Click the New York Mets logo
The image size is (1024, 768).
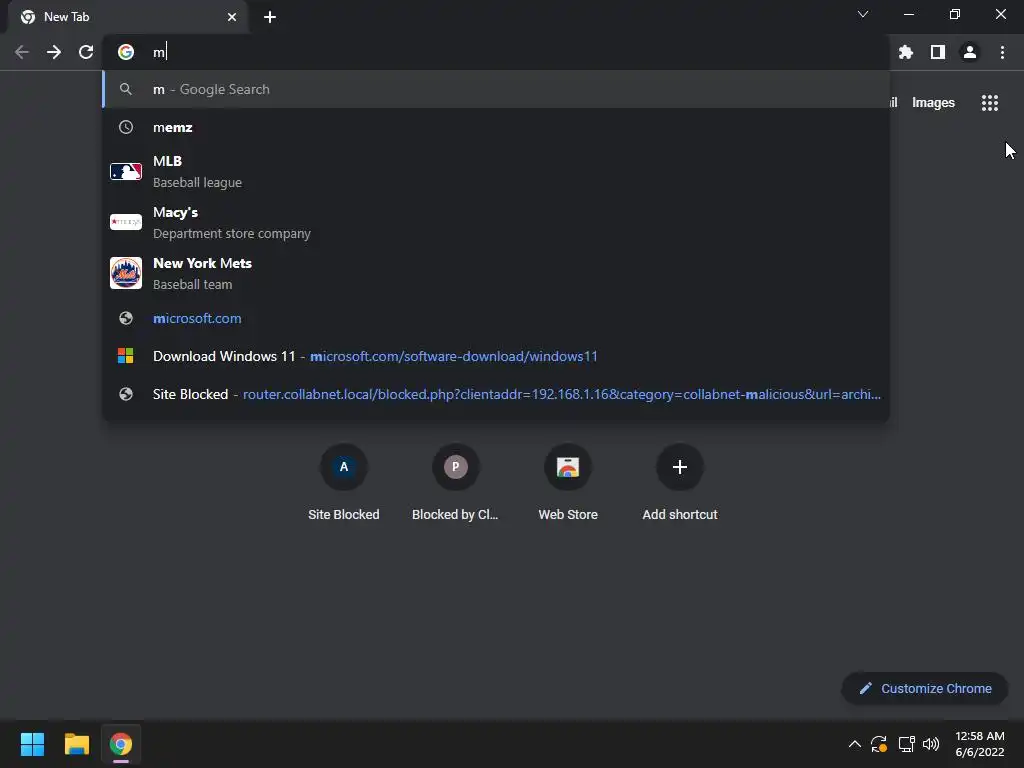click(126, 273)
